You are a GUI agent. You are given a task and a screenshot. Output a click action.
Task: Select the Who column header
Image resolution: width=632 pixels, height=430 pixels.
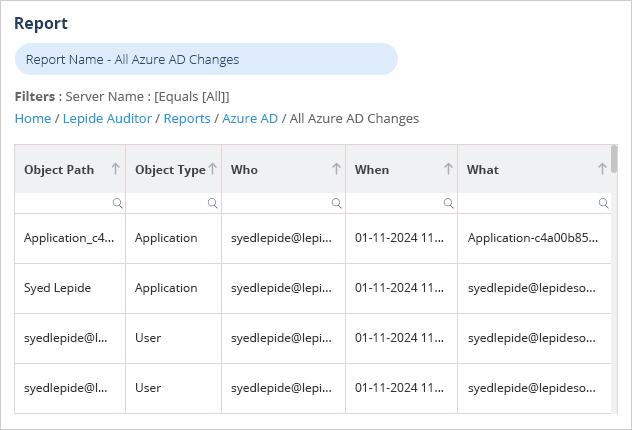coord(283,169)
